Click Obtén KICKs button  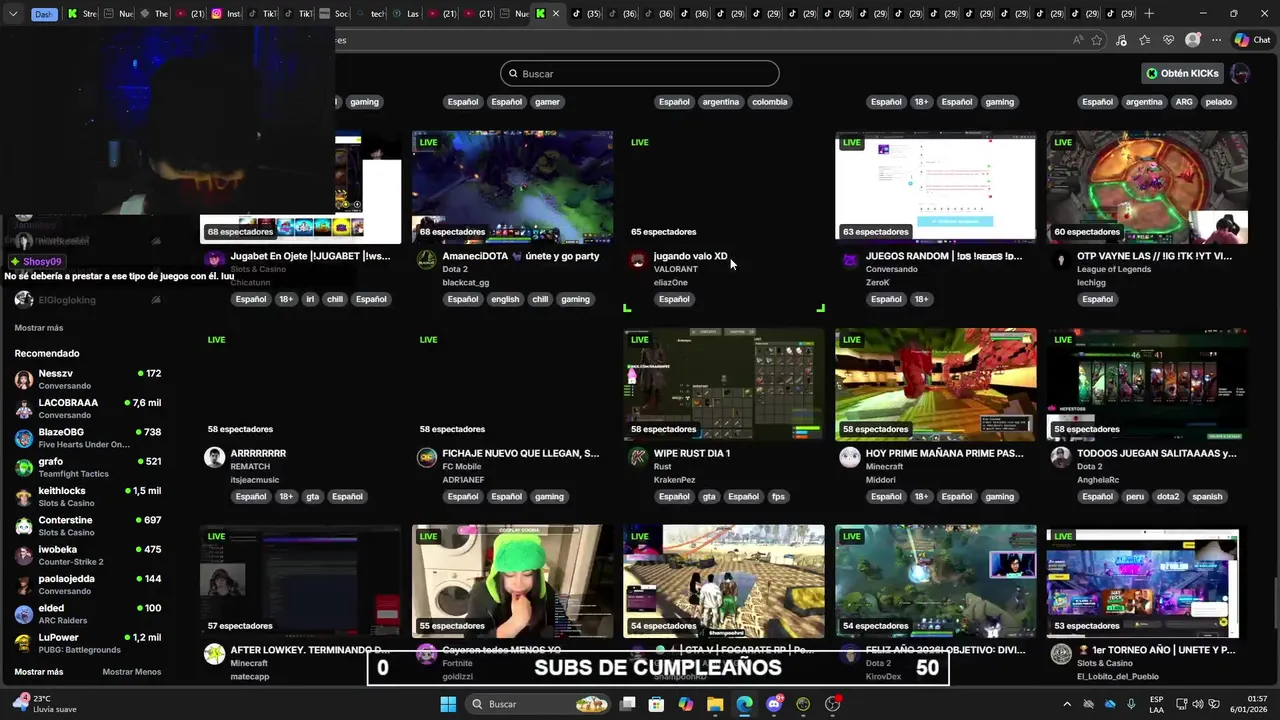coord(1183,73)
